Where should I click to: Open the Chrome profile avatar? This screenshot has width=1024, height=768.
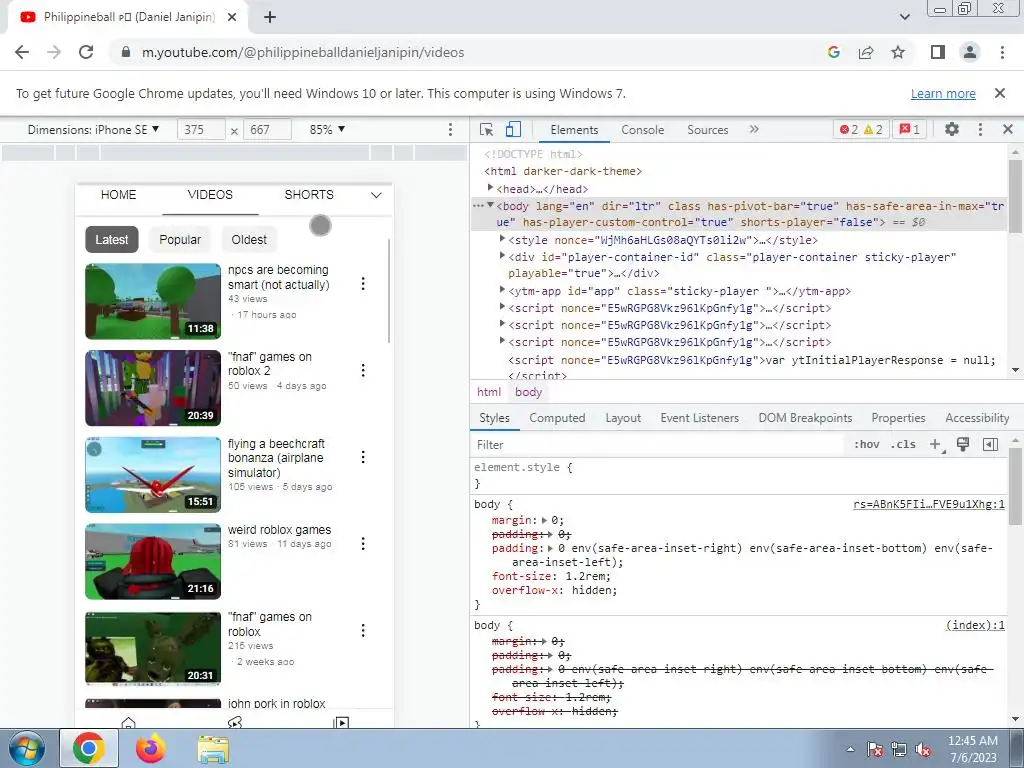tap(970, 52)
